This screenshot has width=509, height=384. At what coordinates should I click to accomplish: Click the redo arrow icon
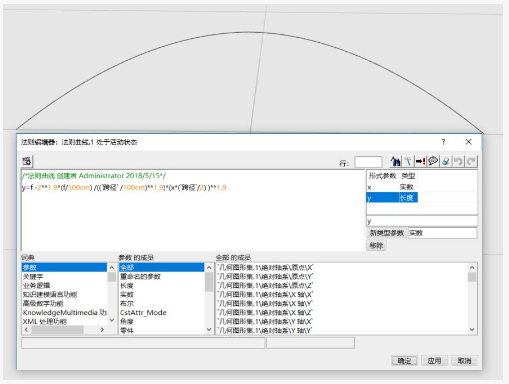point(471,161)
